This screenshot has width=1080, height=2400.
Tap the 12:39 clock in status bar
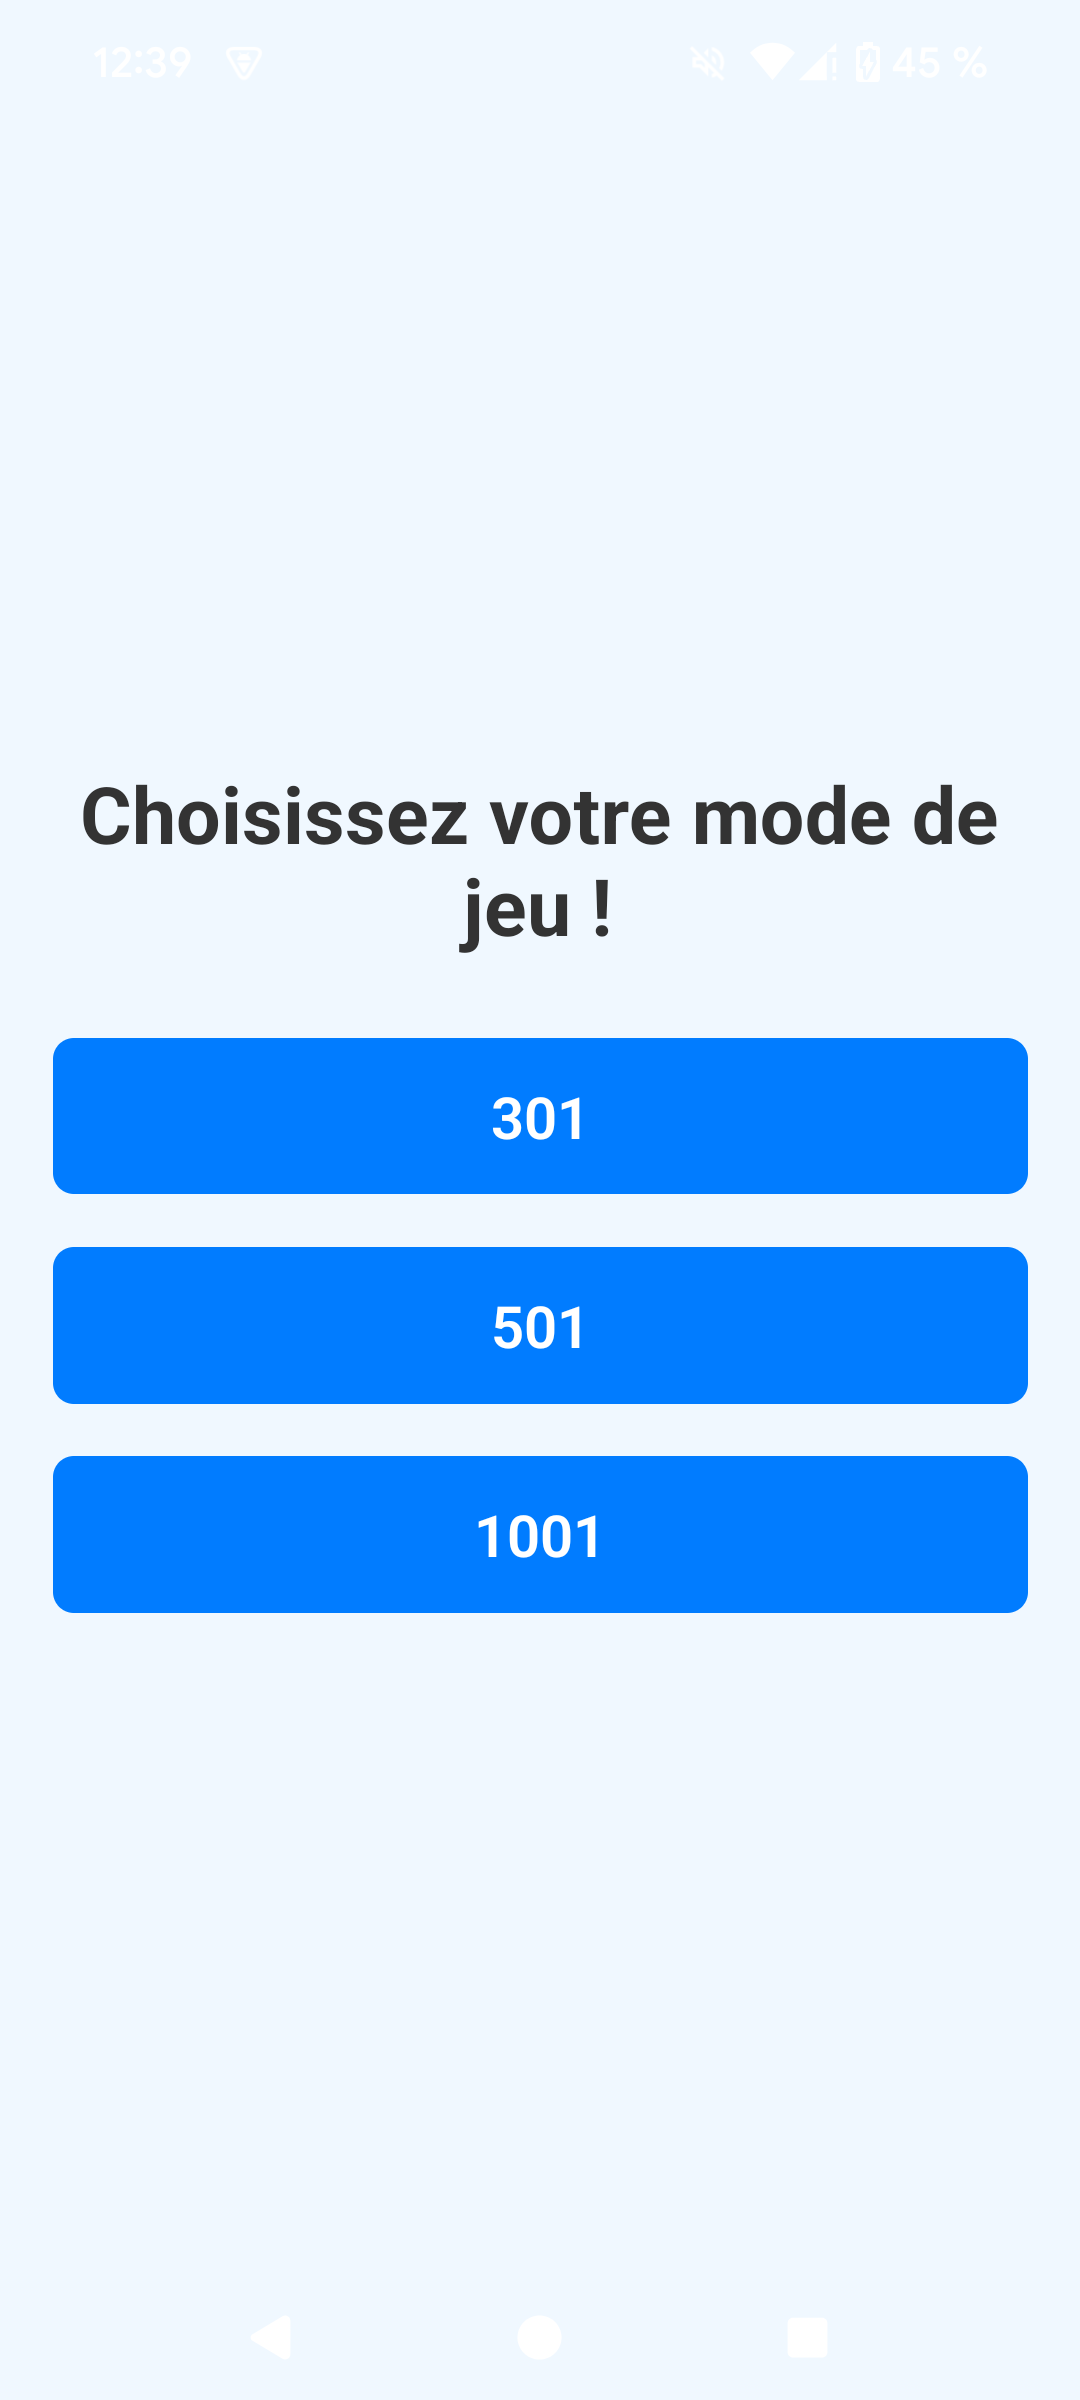pos(143,63)
